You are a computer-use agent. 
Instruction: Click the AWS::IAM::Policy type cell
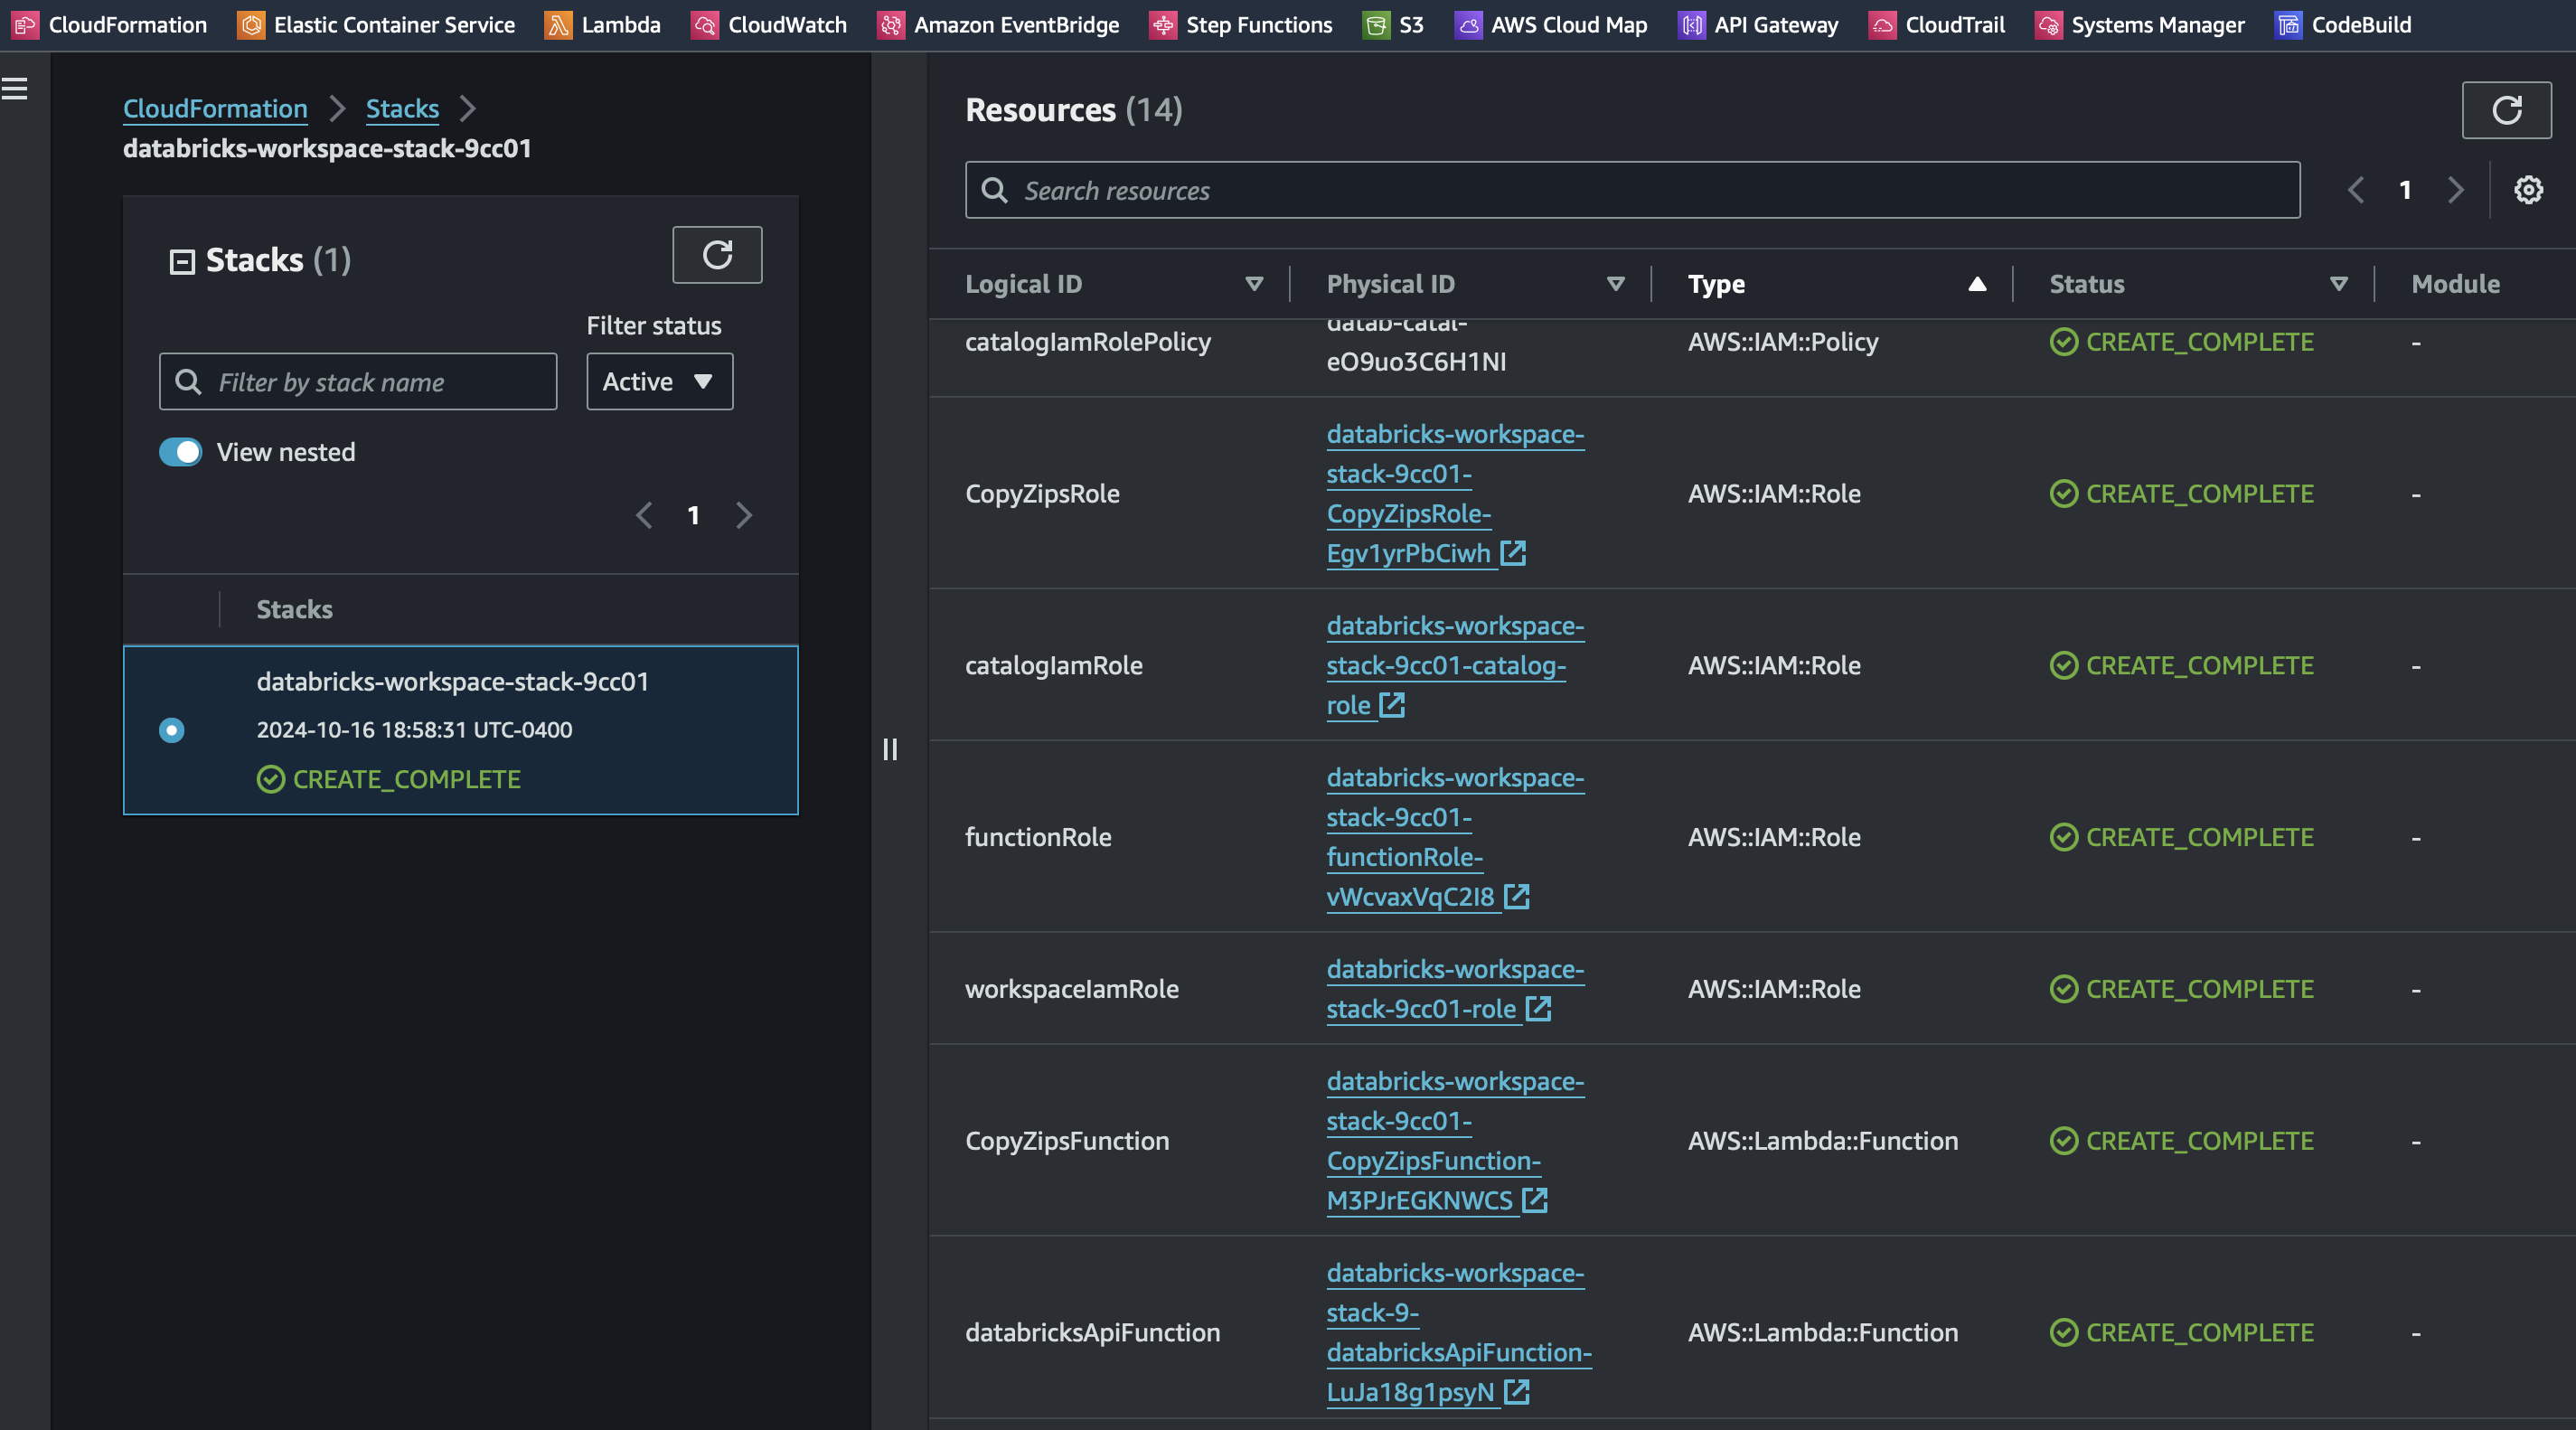(x=1783, y=342)
